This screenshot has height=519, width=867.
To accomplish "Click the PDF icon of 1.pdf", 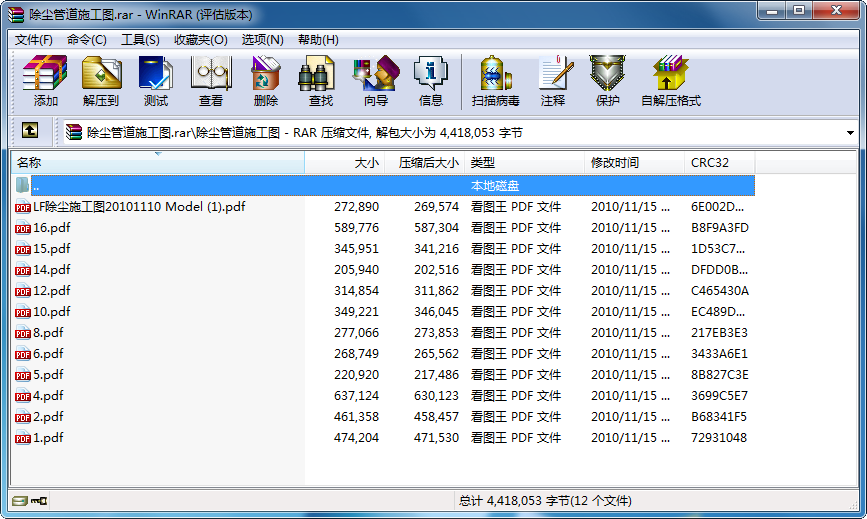I will point(23,438).
